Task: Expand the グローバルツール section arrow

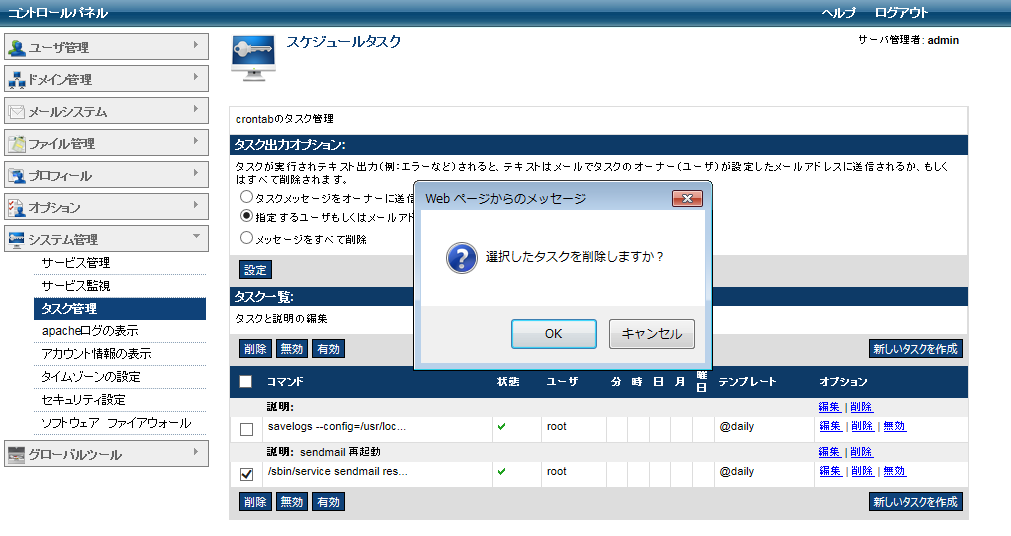Action: click(x=196, y=453)
